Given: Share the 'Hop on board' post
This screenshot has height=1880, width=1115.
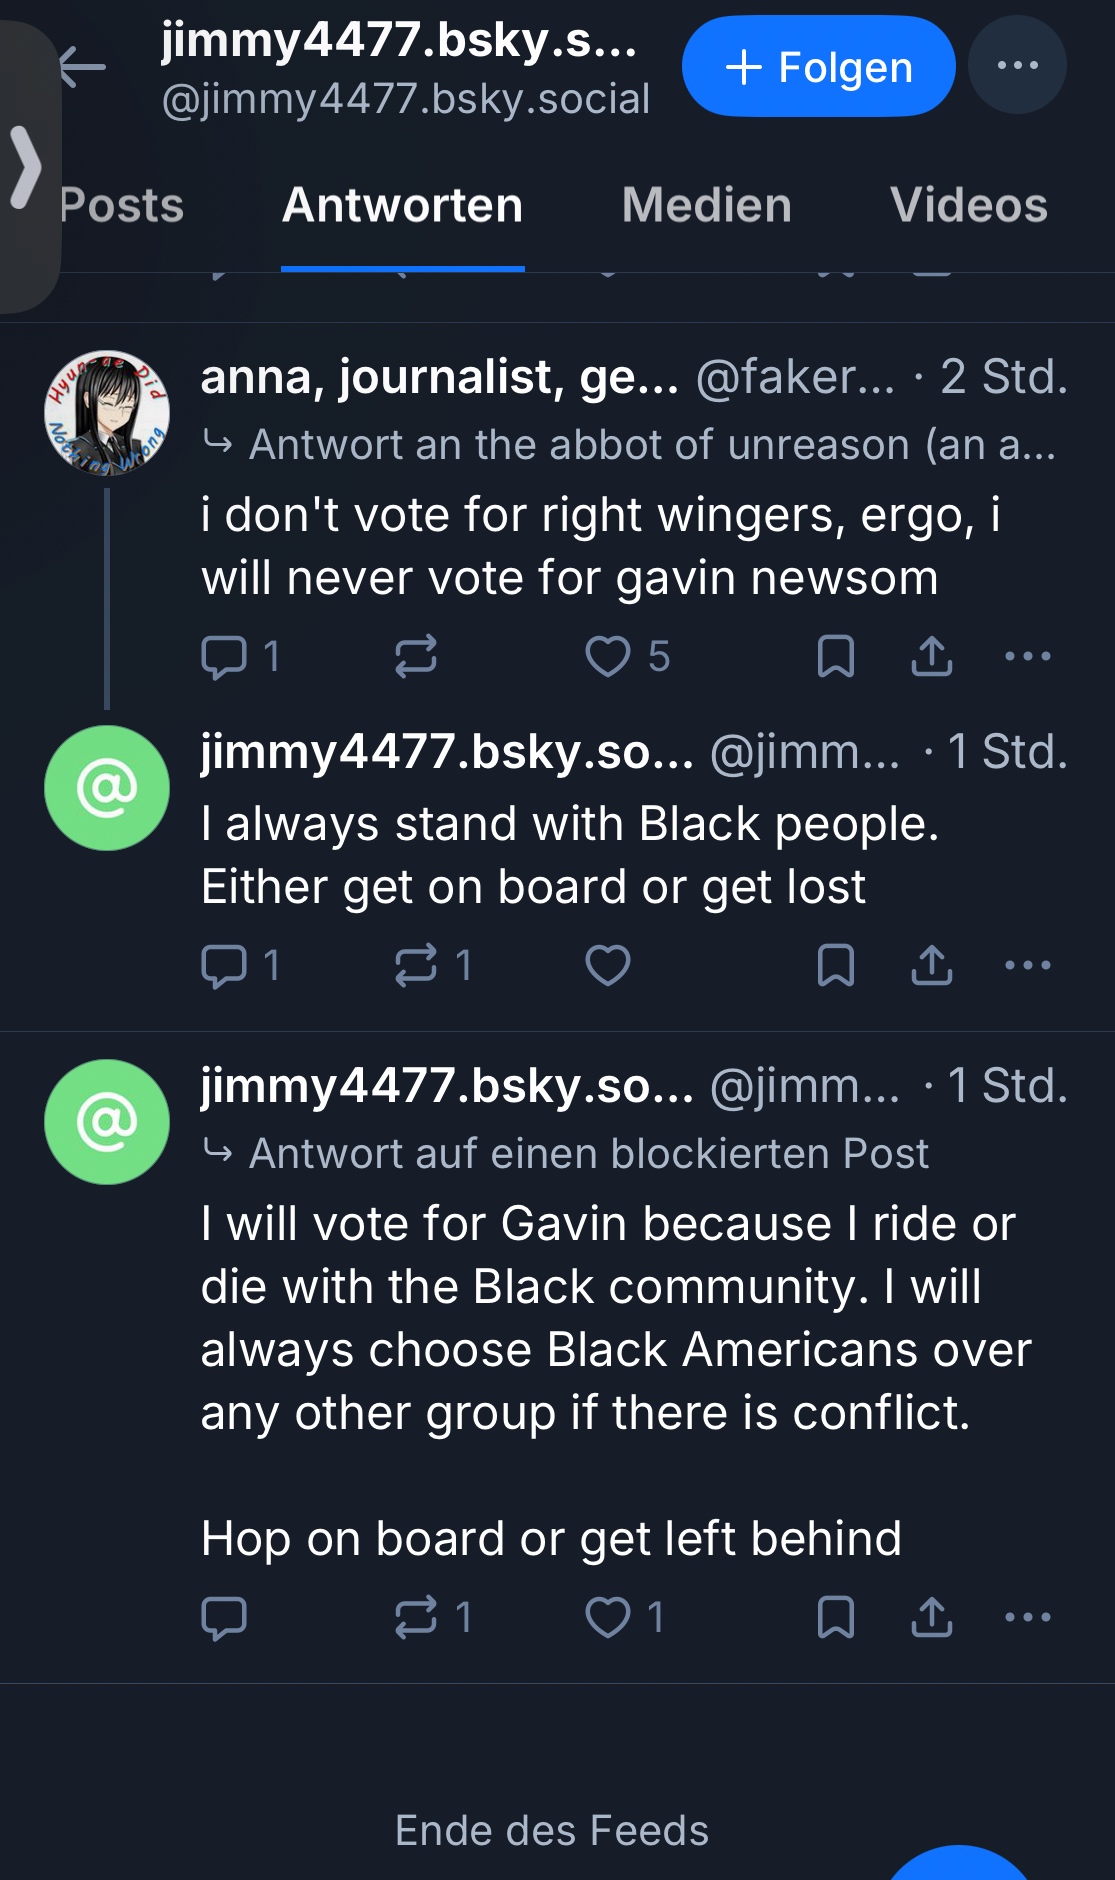Looking at the screenshot, I should click(x=932, y=1618).
